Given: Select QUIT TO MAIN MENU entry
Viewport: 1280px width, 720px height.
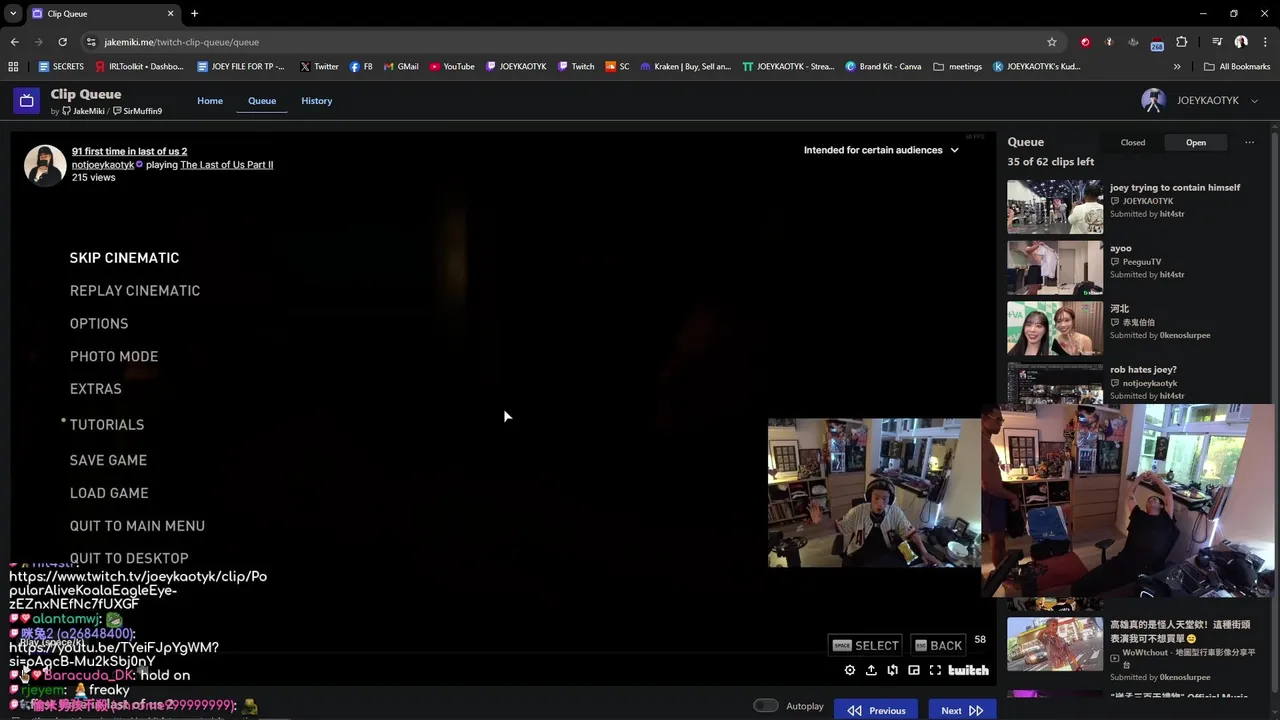Looking at the screenshot, I should [137, 526].
